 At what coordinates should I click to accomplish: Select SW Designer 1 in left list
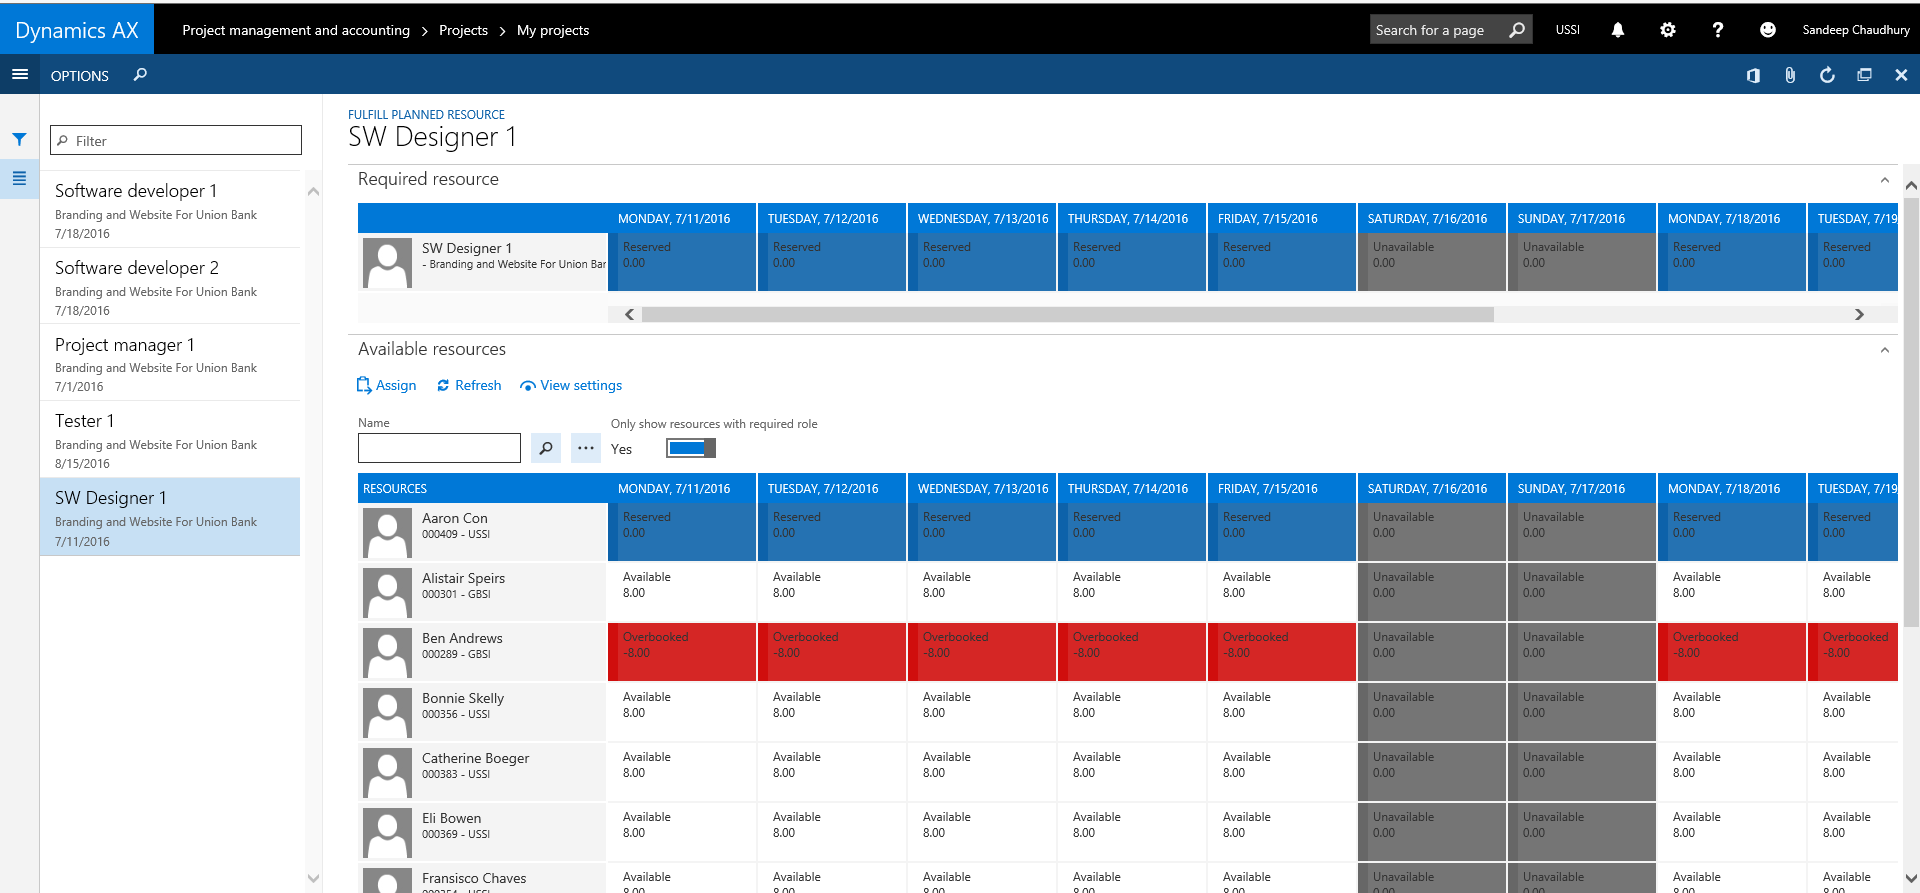170,517
